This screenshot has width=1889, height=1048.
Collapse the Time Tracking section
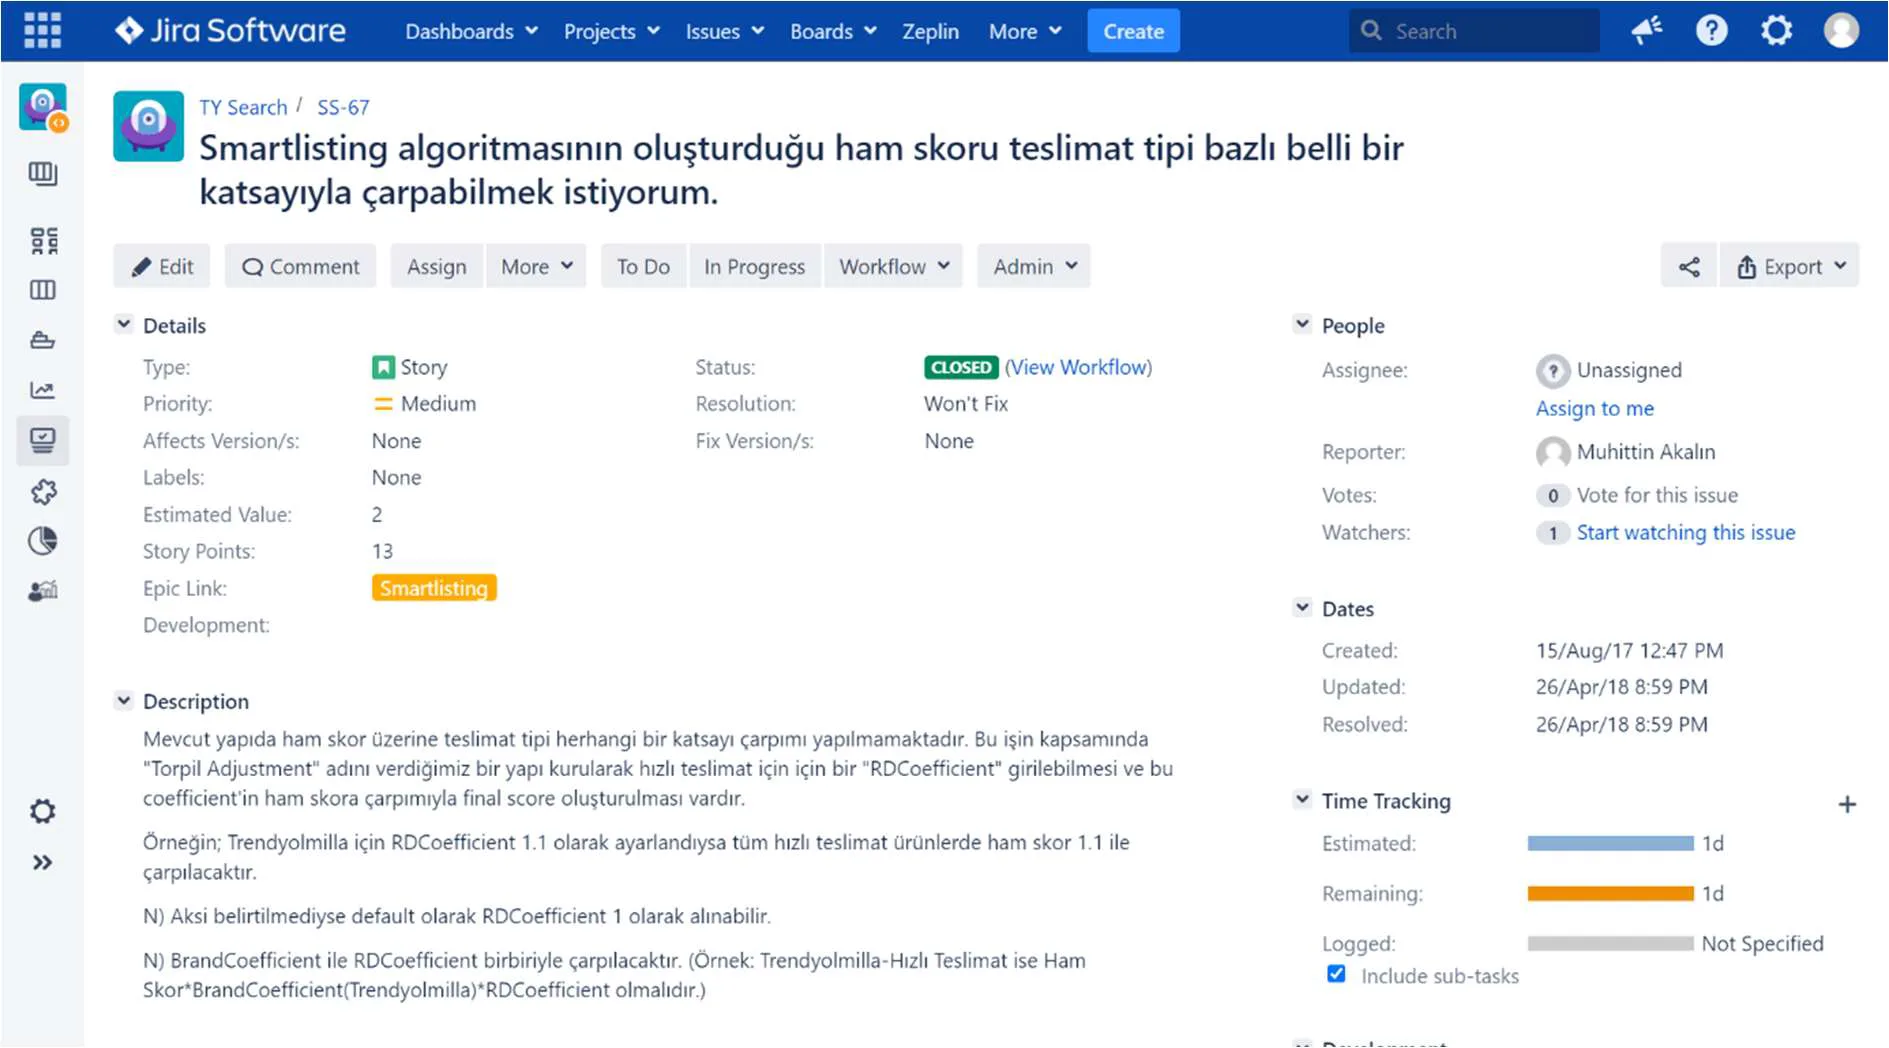coord(1302,799)
